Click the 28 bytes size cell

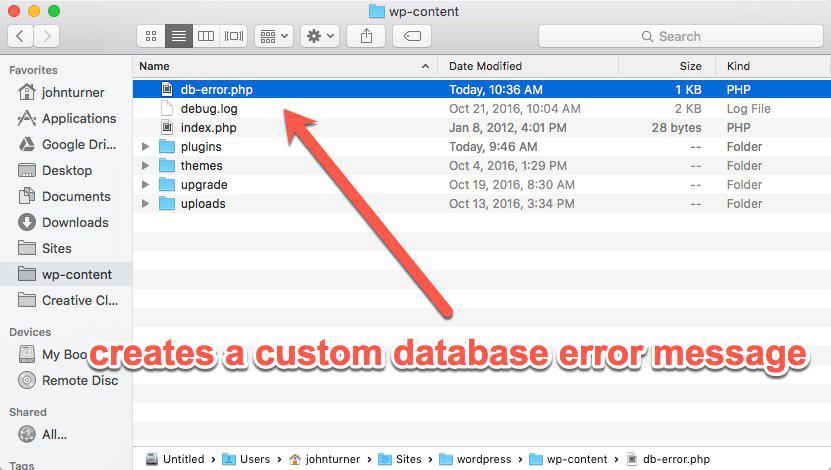(x=676, y=128)
